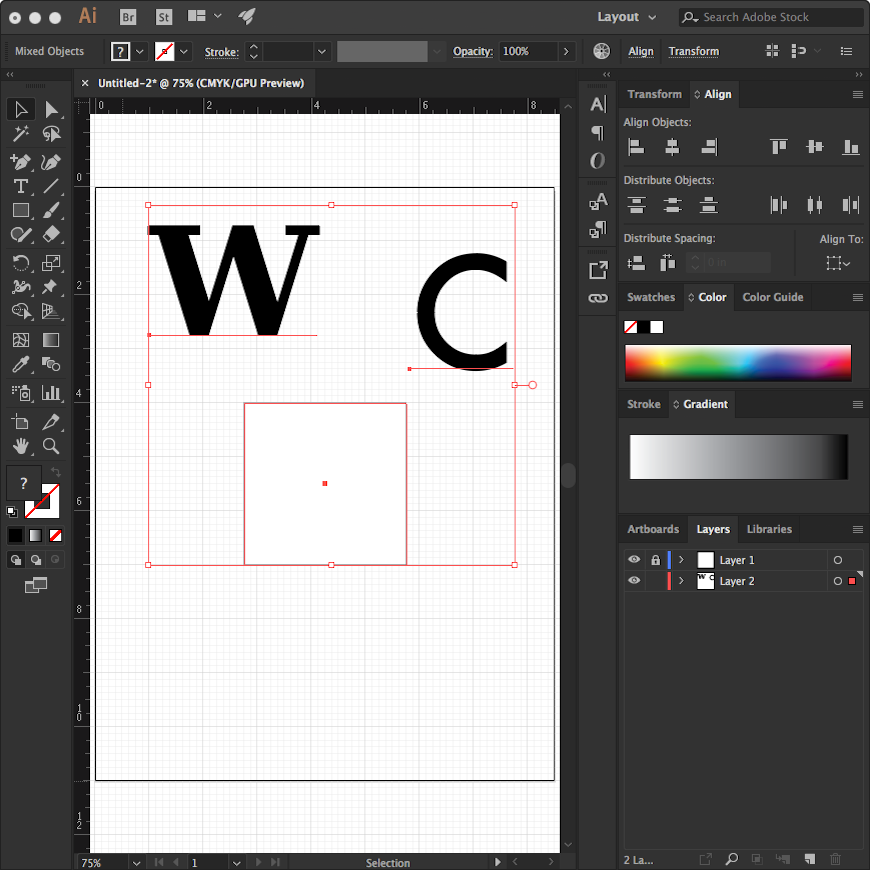Click the Align button in control bar
The image size is (870, 870).
coord(640,51)
